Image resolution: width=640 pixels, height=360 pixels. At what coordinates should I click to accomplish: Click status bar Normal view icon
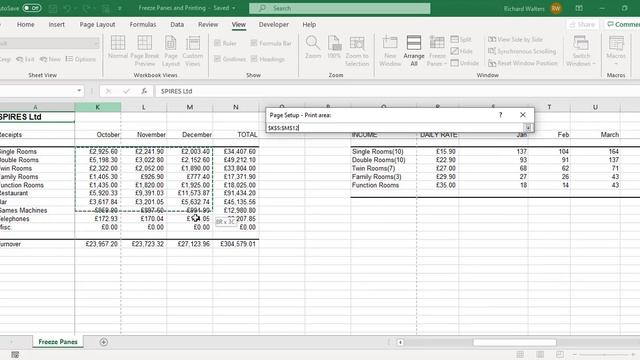coord(520,354)
